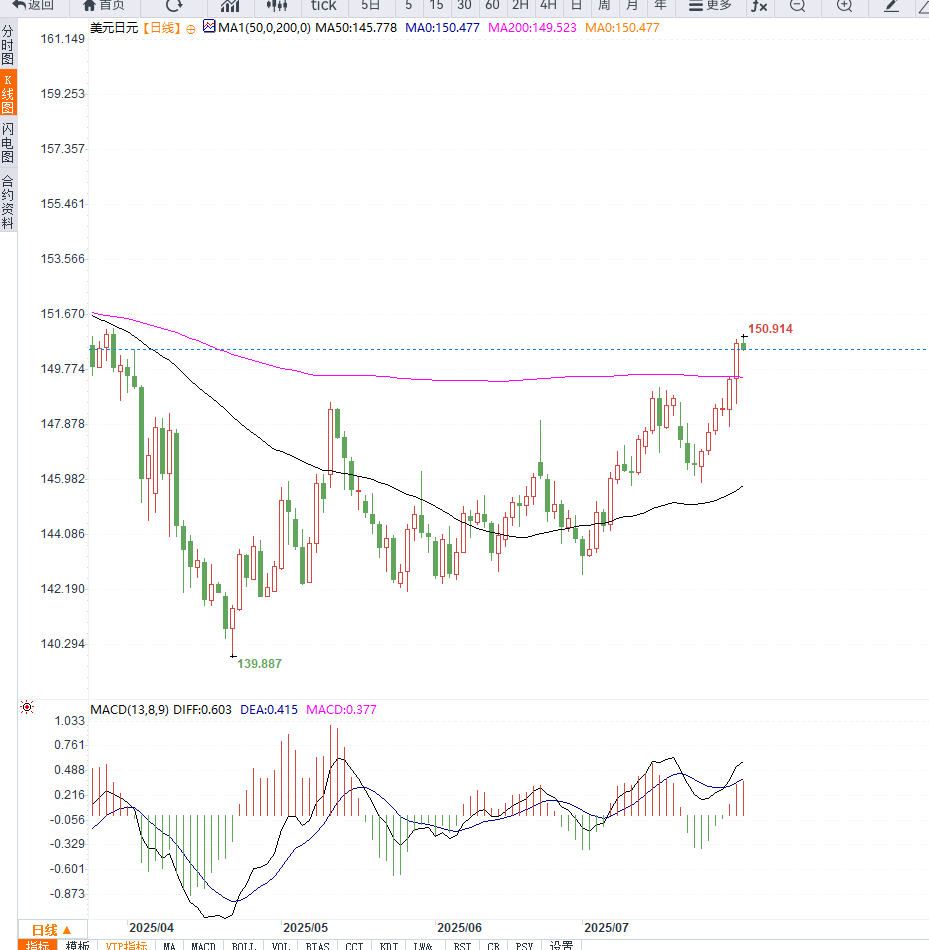The image size is (929, 950).
Task: Choose the VOL indicator tab
Action: point(281,945)
